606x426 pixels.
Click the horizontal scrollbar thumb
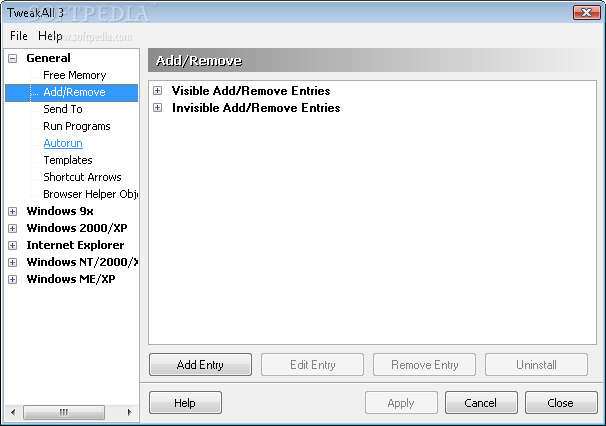pyautogui.click(x=64, y=412)
